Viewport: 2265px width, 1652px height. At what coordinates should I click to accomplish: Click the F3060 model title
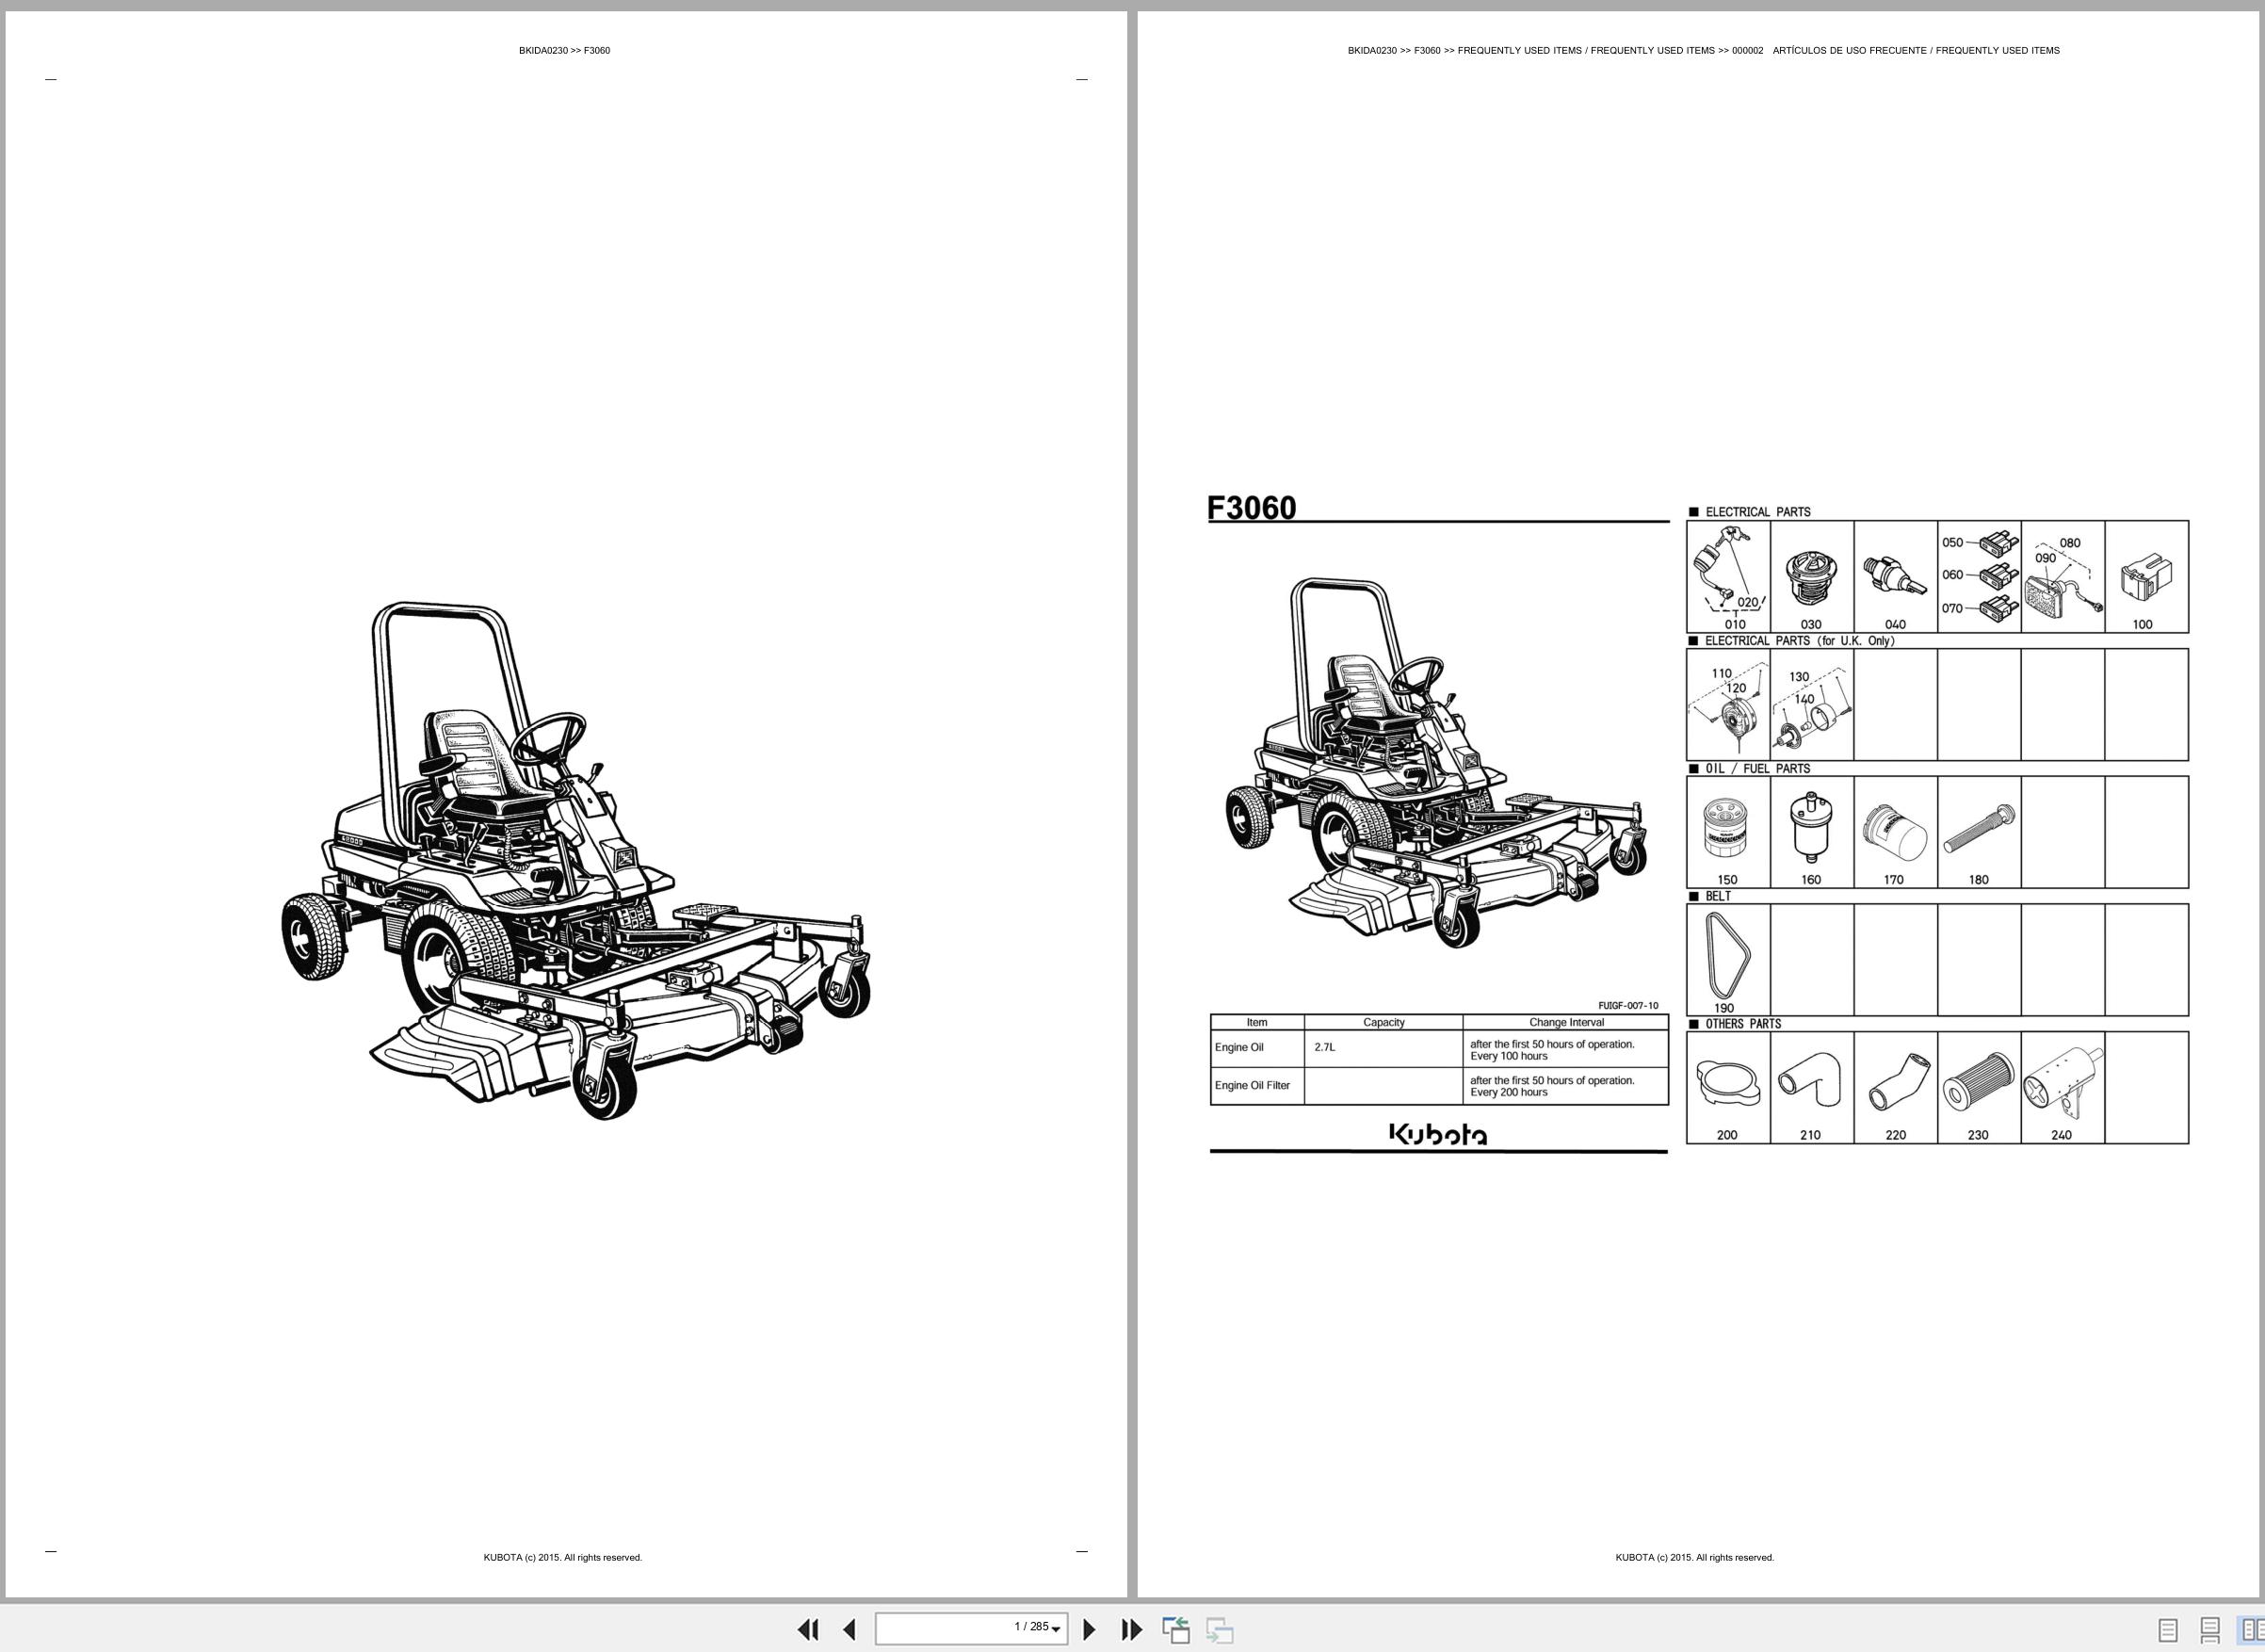[x=1251, y=508]
